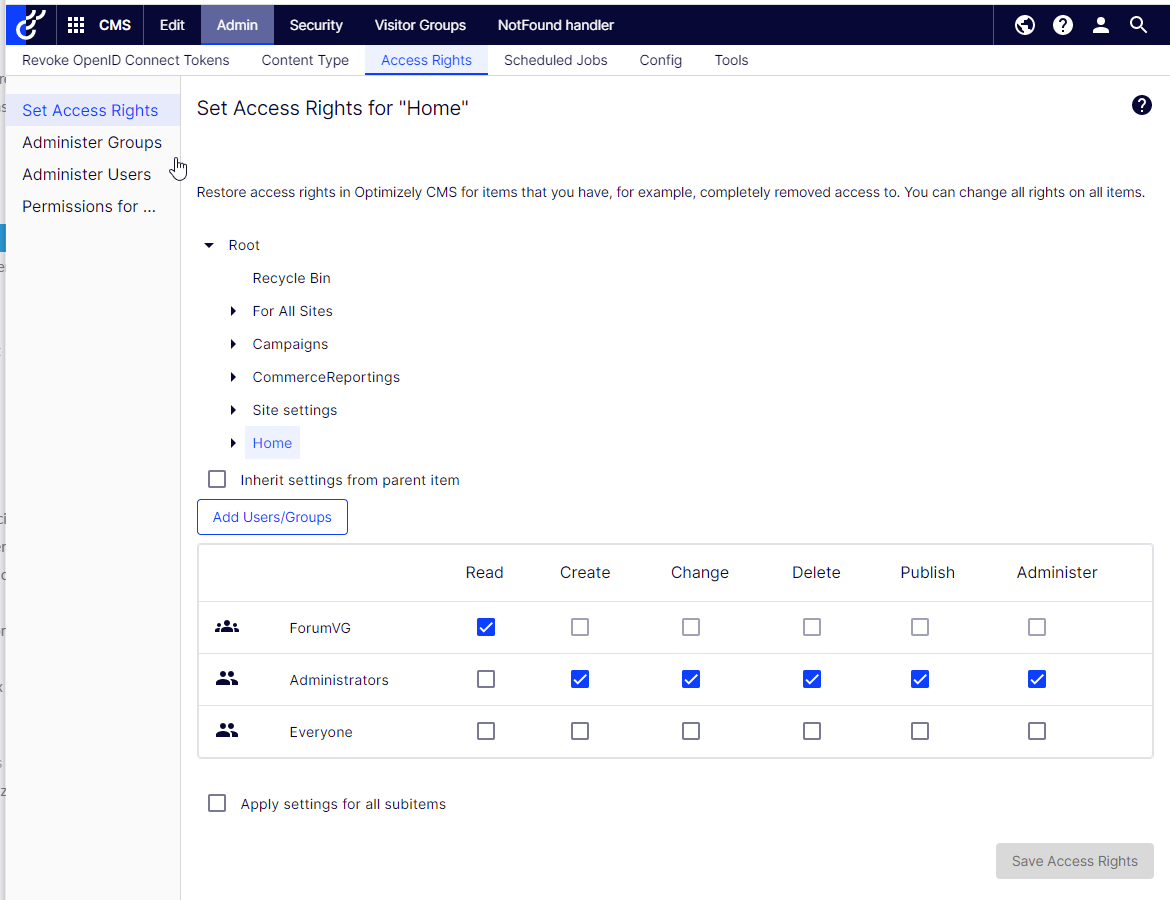Expand the Campaigns tree node
The height and width of the screenshot is (900, 1170).
click(x=233, y=344)
